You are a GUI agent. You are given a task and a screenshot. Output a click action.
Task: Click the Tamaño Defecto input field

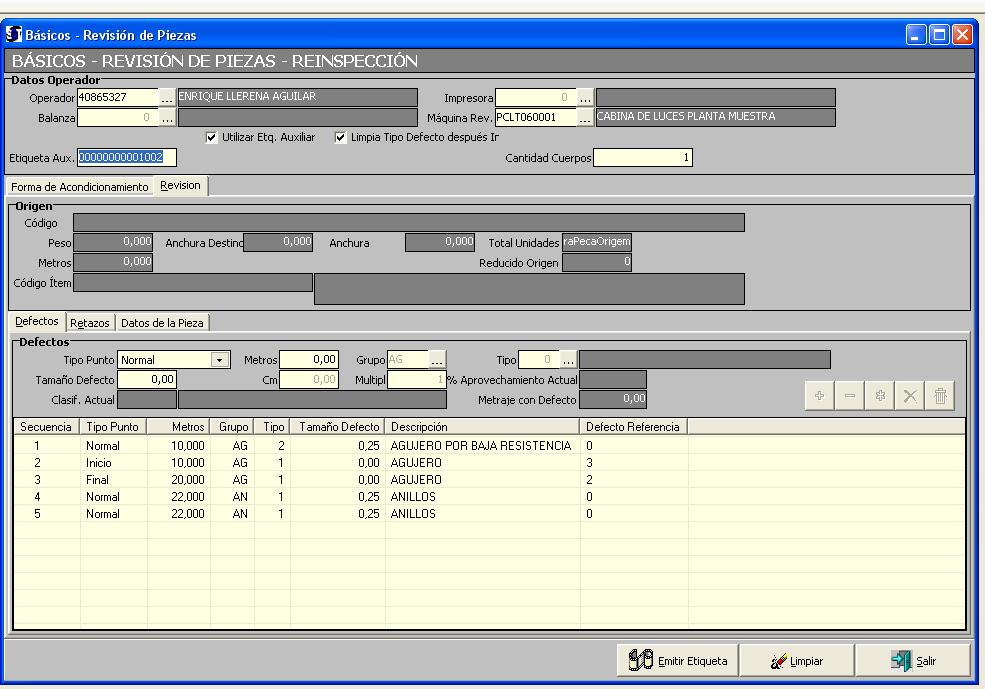pyautogui.click(x=147, y=379)
